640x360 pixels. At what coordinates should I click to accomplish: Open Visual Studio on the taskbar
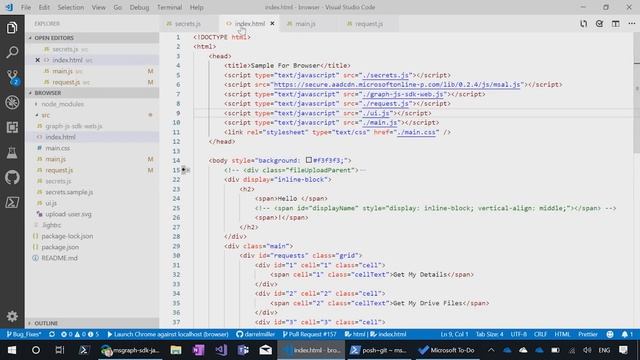[221, 350]
